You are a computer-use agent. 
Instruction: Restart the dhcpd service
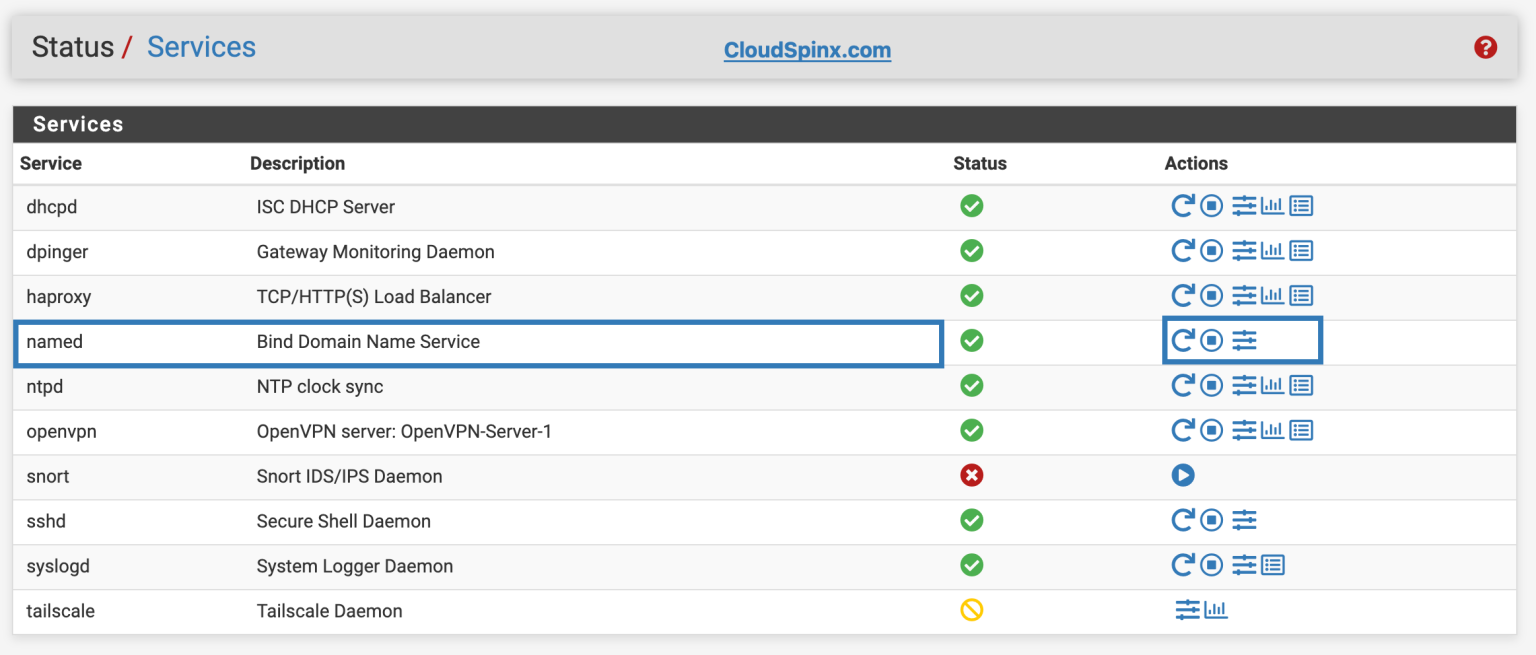click(x=1184, y=205)
